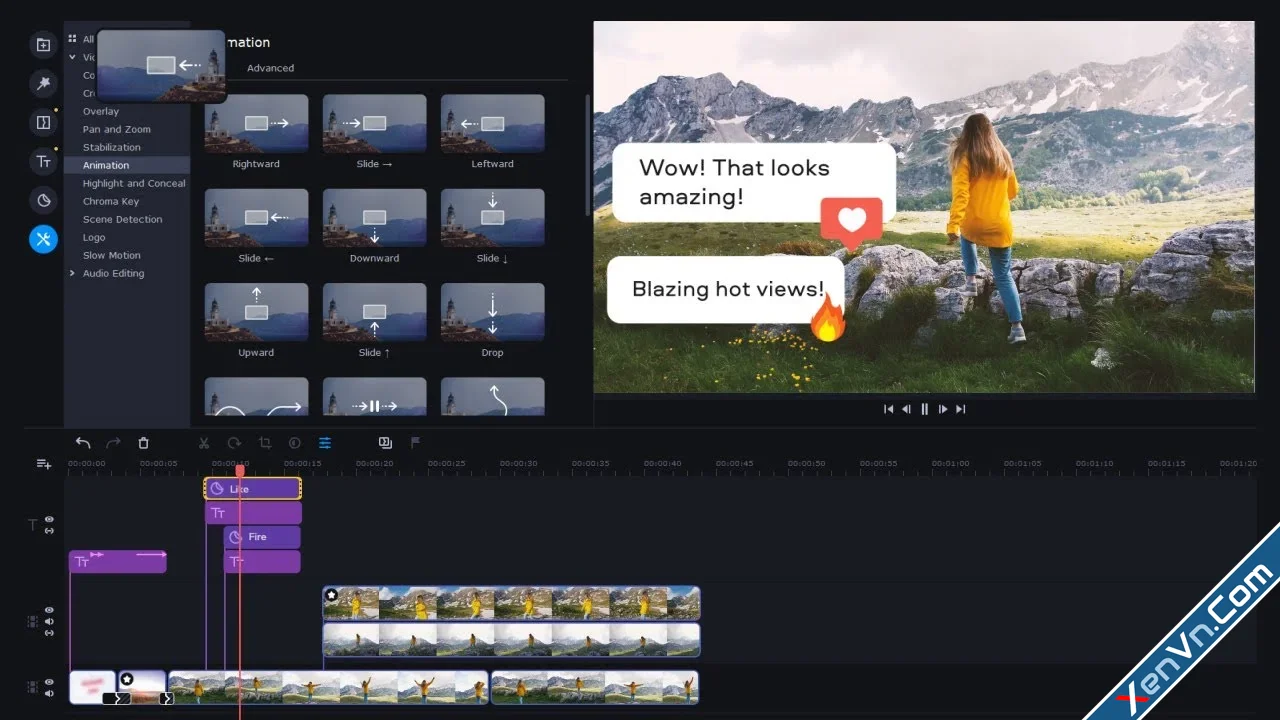Open Clip properties sliders icon
Image resolution: width=1280 pixels, height=720 pixels.
click(325, 443)
